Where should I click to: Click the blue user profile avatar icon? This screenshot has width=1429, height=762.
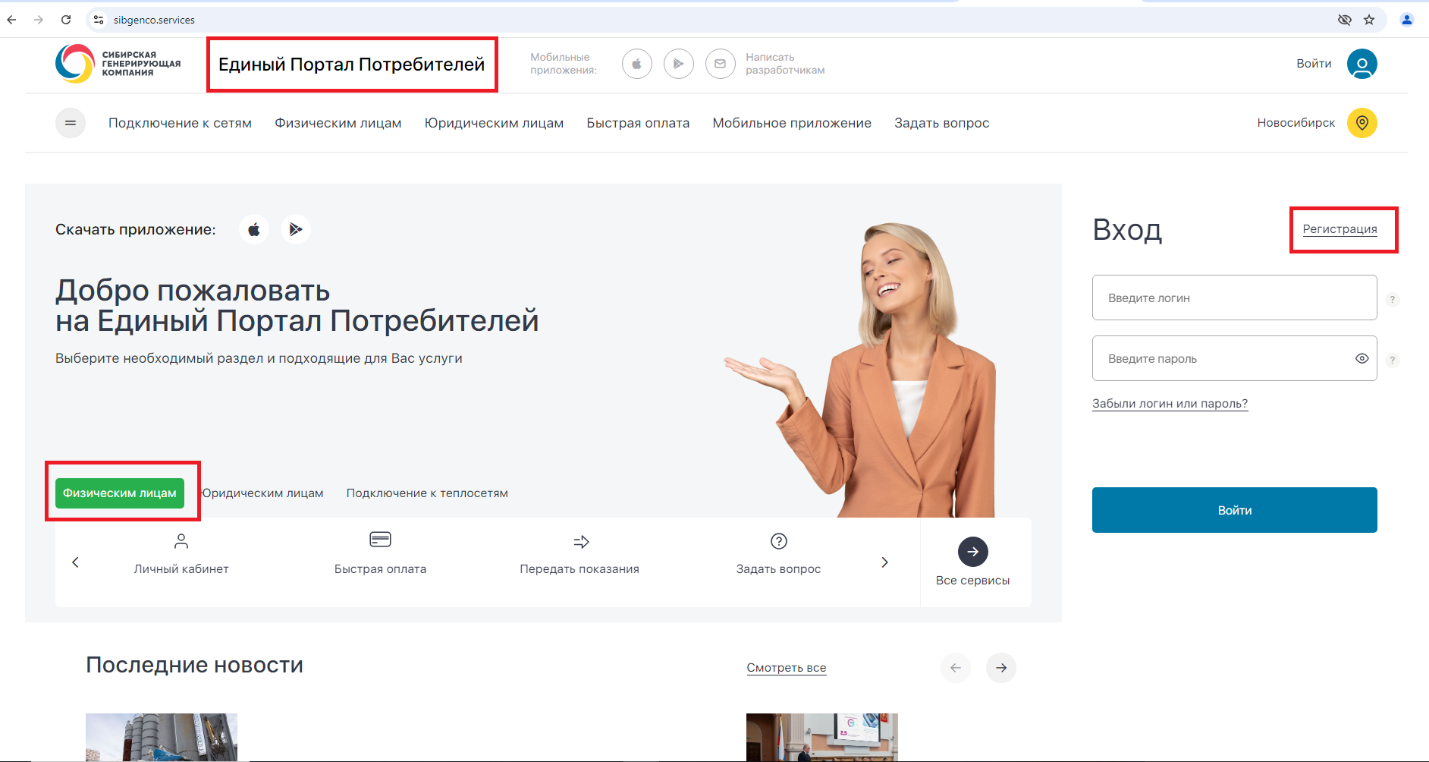pyautogui.click(x=1361, y=64)
